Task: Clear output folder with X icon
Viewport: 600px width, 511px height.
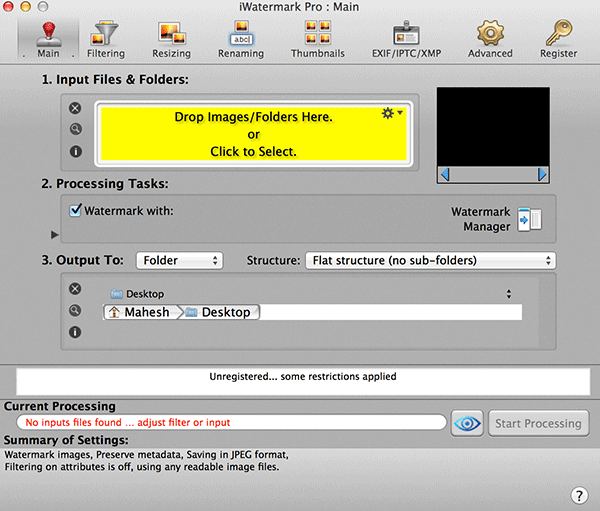Action: [x=75, y=289]
